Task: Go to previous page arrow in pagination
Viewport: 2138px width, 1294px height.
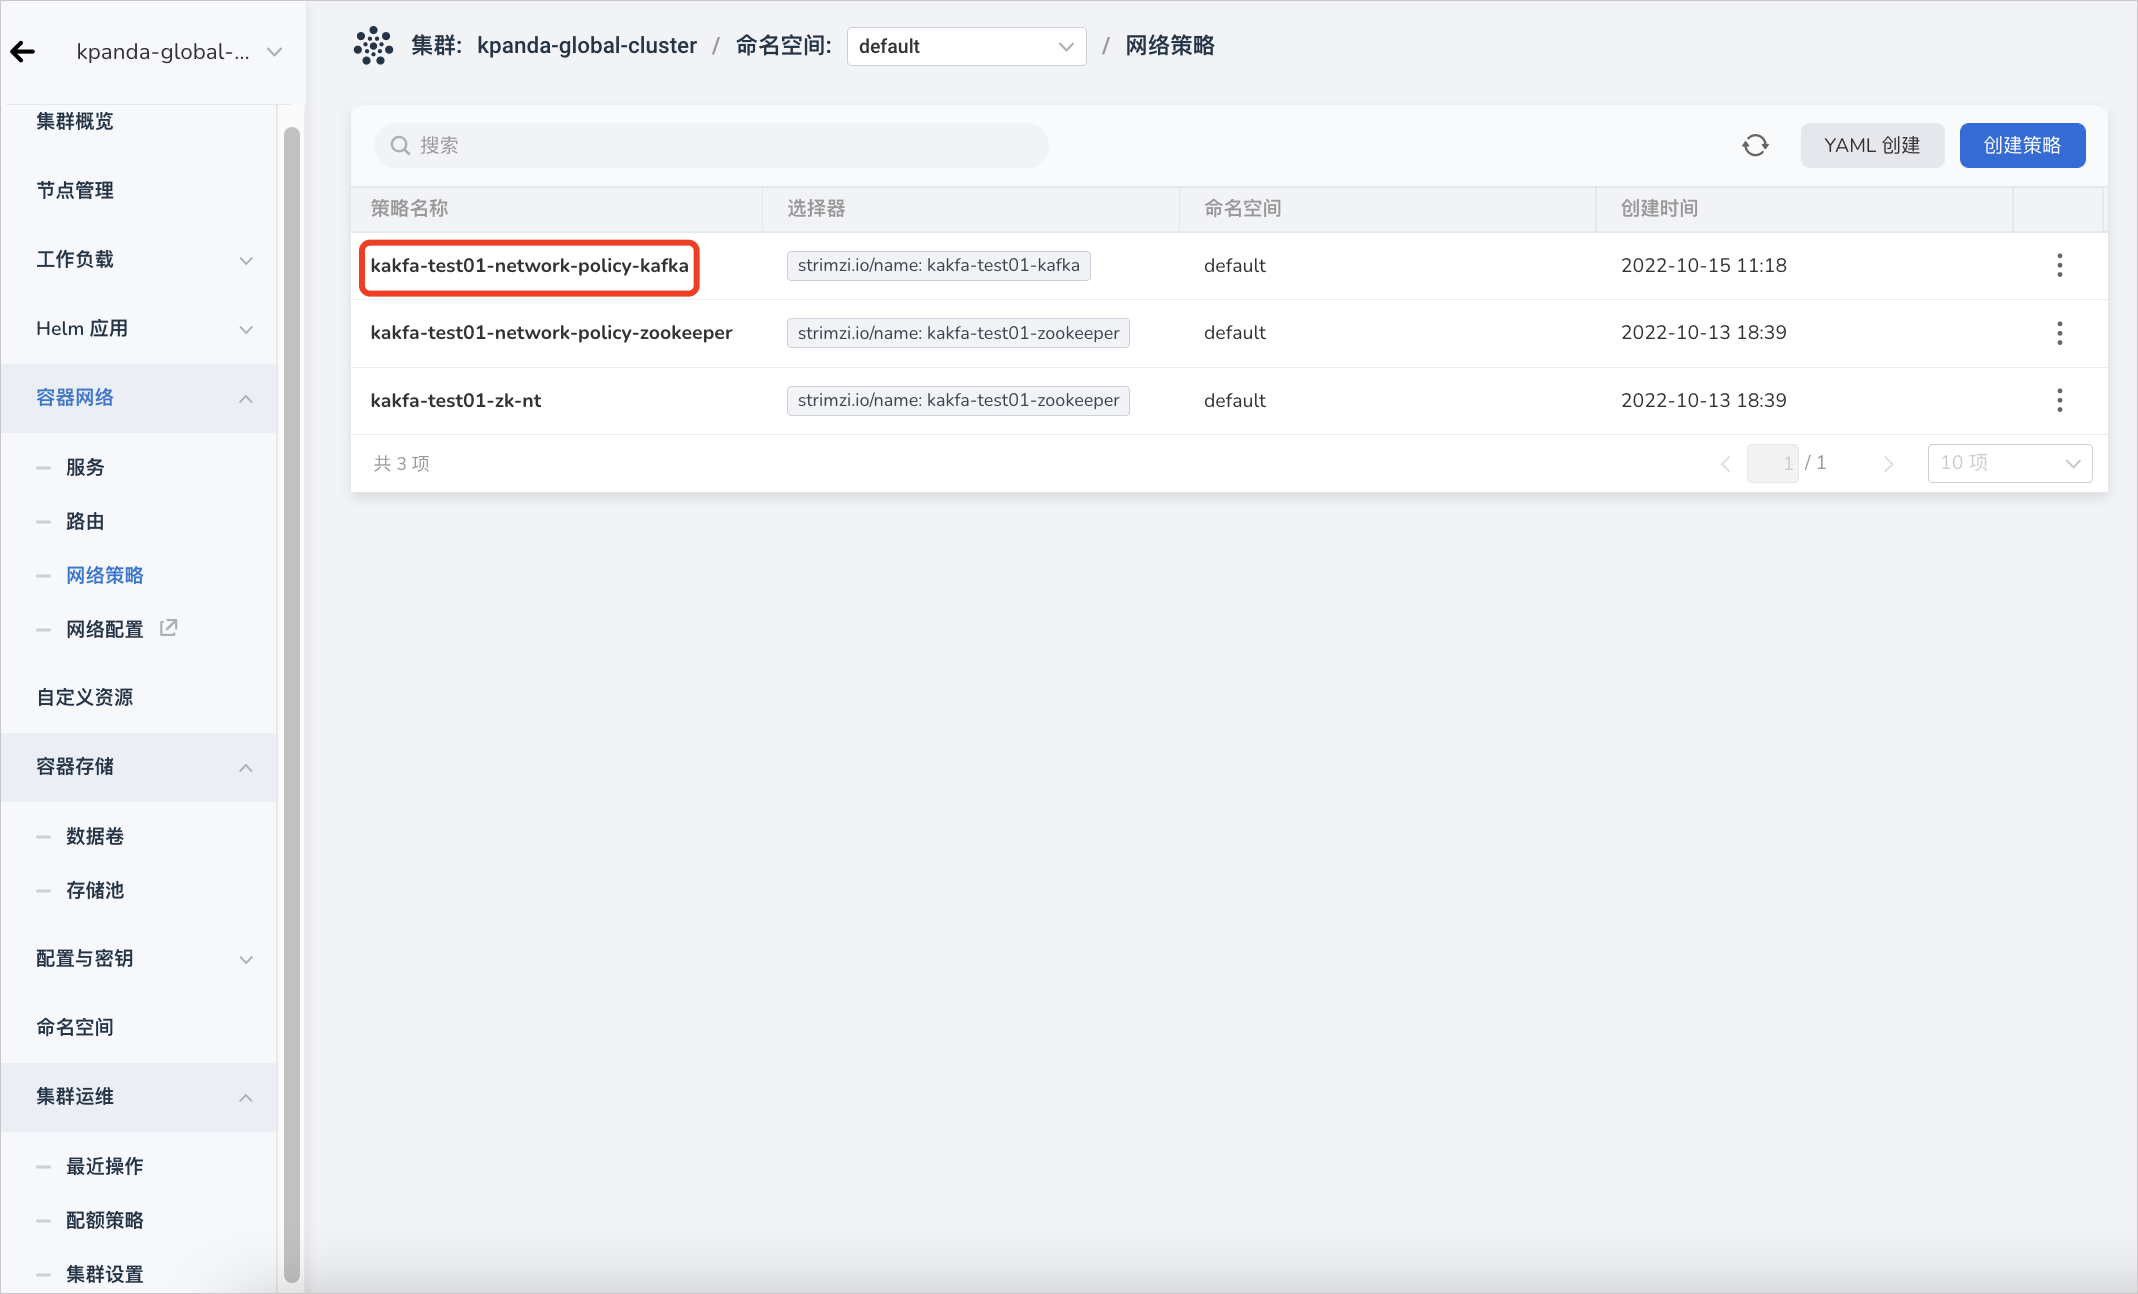Action: pyautogui.click(x=1725, y=463)
